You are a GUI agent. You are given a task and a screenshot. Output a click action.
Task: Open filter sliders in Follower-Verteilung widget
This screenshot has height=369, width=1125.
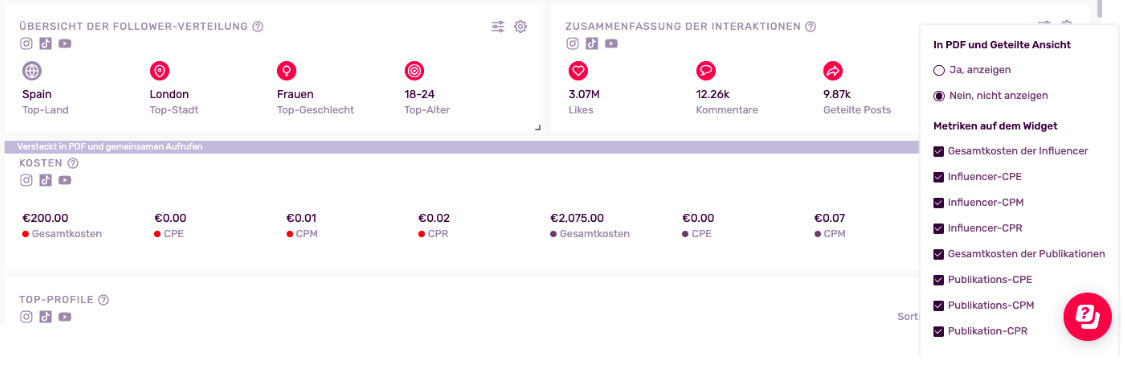click(x=498, y=27)
